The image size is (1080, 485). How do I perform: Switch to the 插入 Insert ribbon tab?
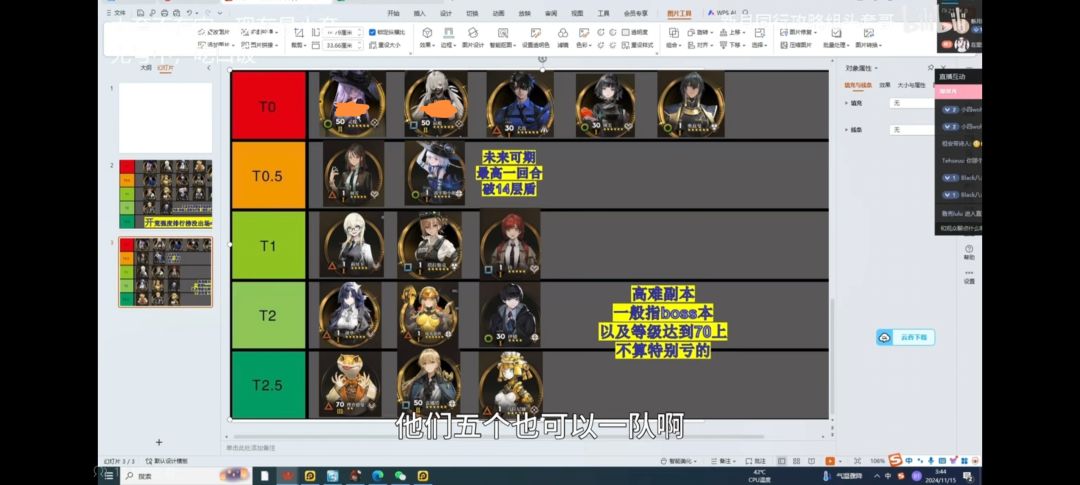point(419,14)
